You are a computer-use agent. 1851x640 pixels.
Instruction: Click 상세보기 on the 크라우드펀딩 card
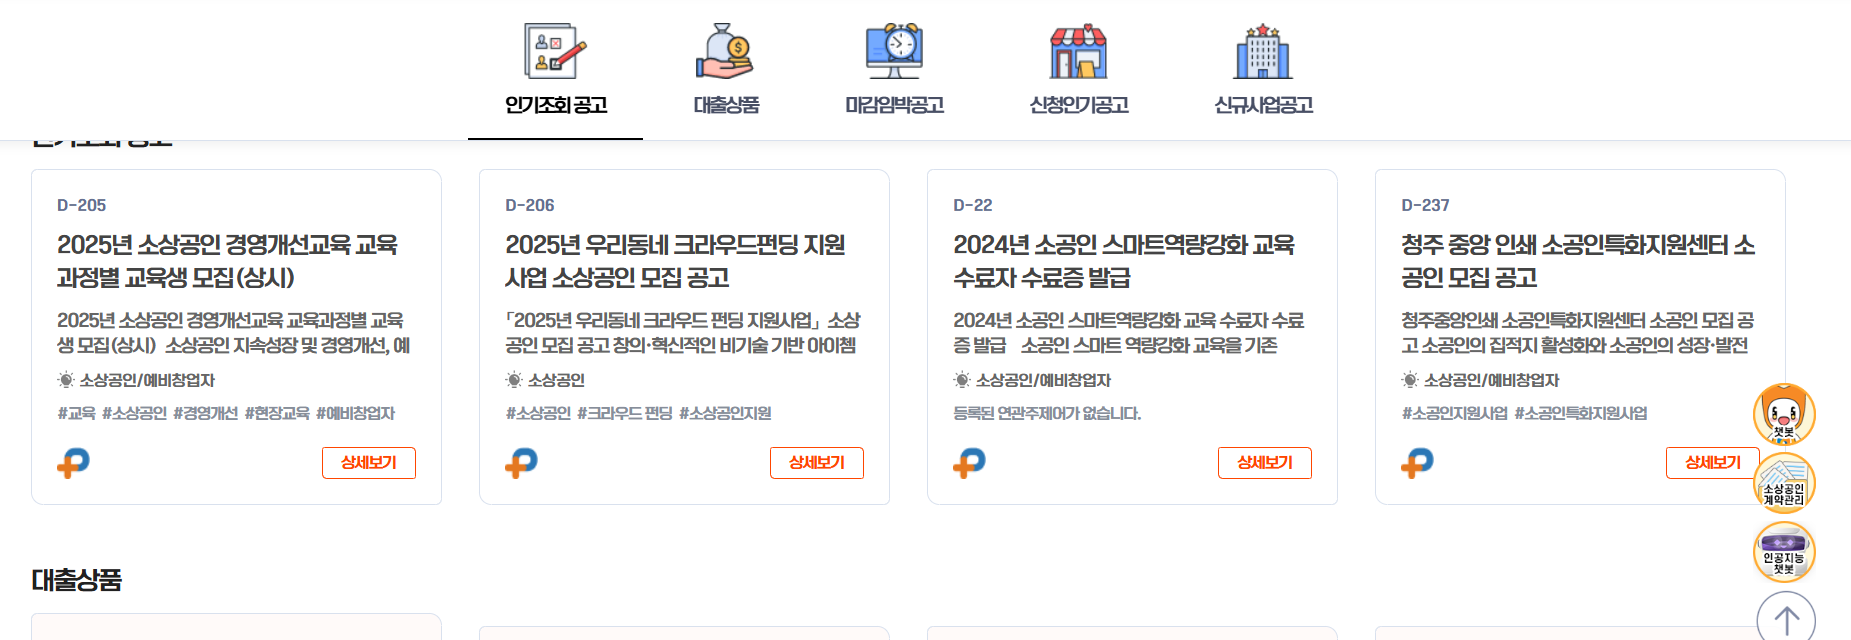(816, 463)
